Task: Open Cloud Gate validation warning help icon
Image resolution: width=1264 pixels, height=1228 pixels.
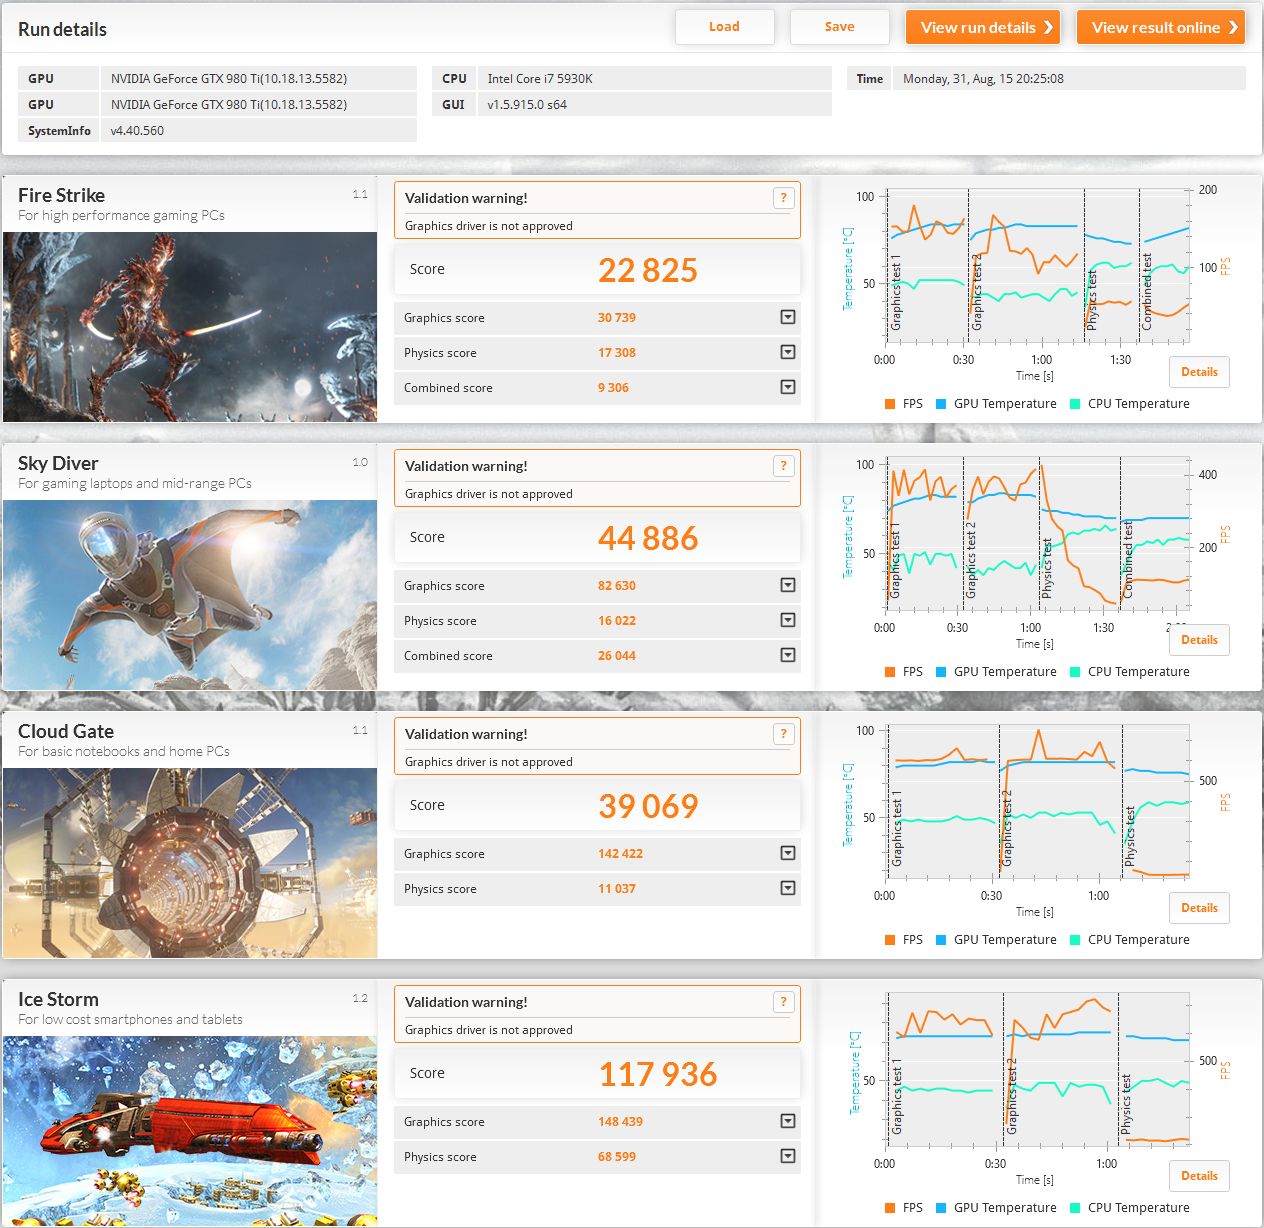Action: click(x=784, y=734)
